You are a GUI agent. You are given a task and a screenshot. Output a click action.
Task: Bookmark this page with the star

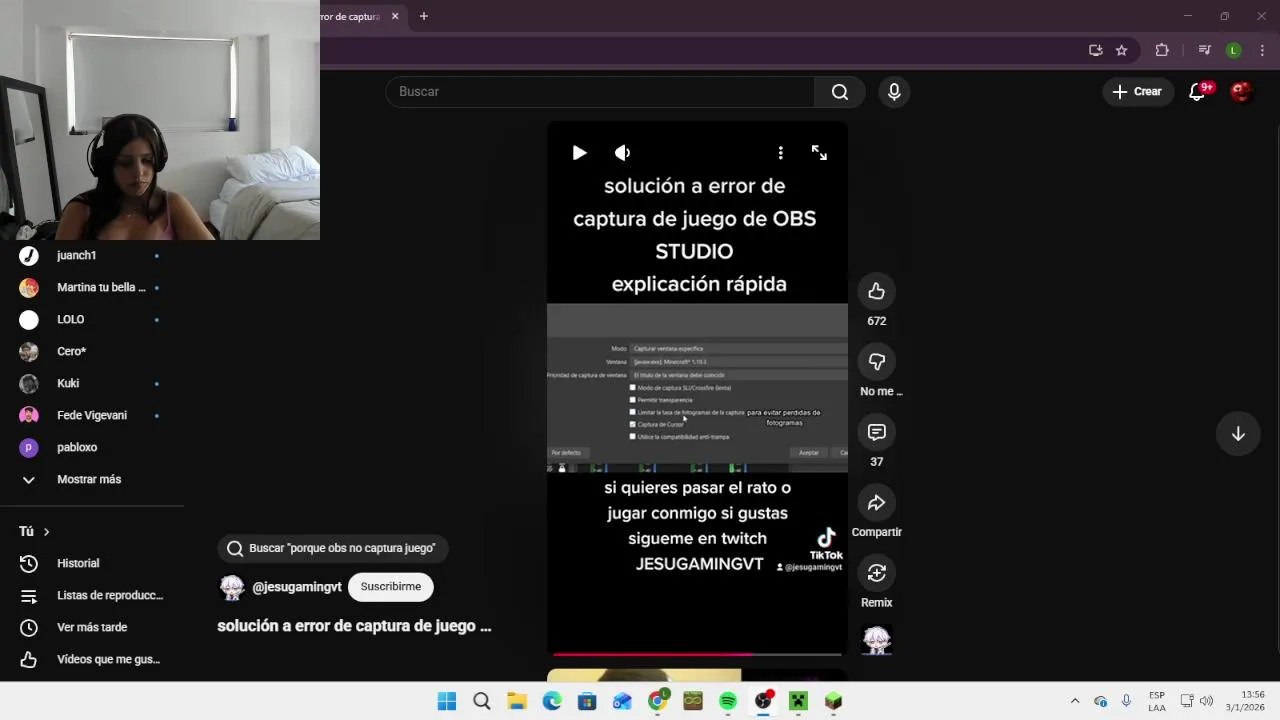point(1122,50)
